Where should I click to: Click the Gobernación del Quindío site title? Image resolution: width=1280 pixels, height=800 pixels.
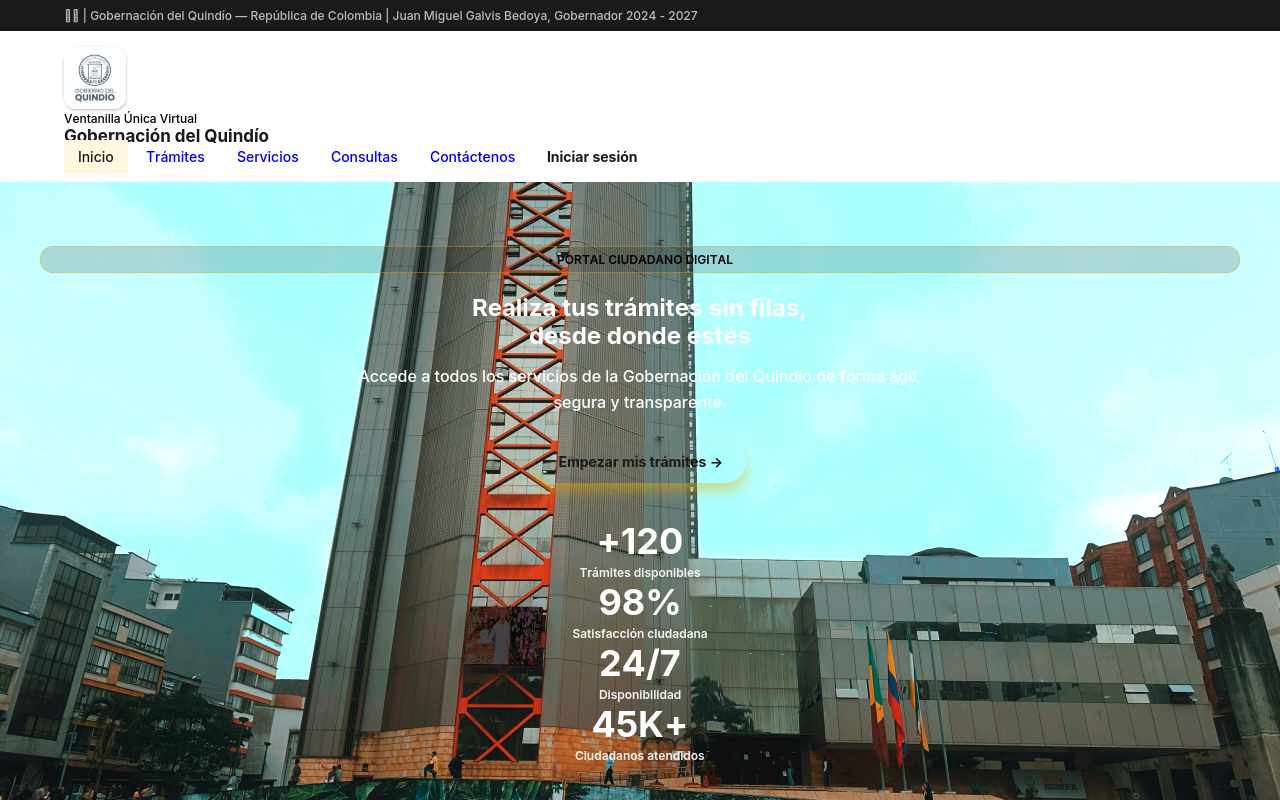pos(166,136)
